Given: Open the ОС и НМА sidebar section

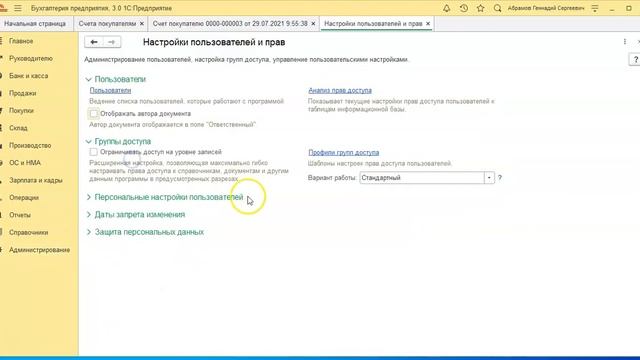Looking at the screenshot, I should point(25,163).
